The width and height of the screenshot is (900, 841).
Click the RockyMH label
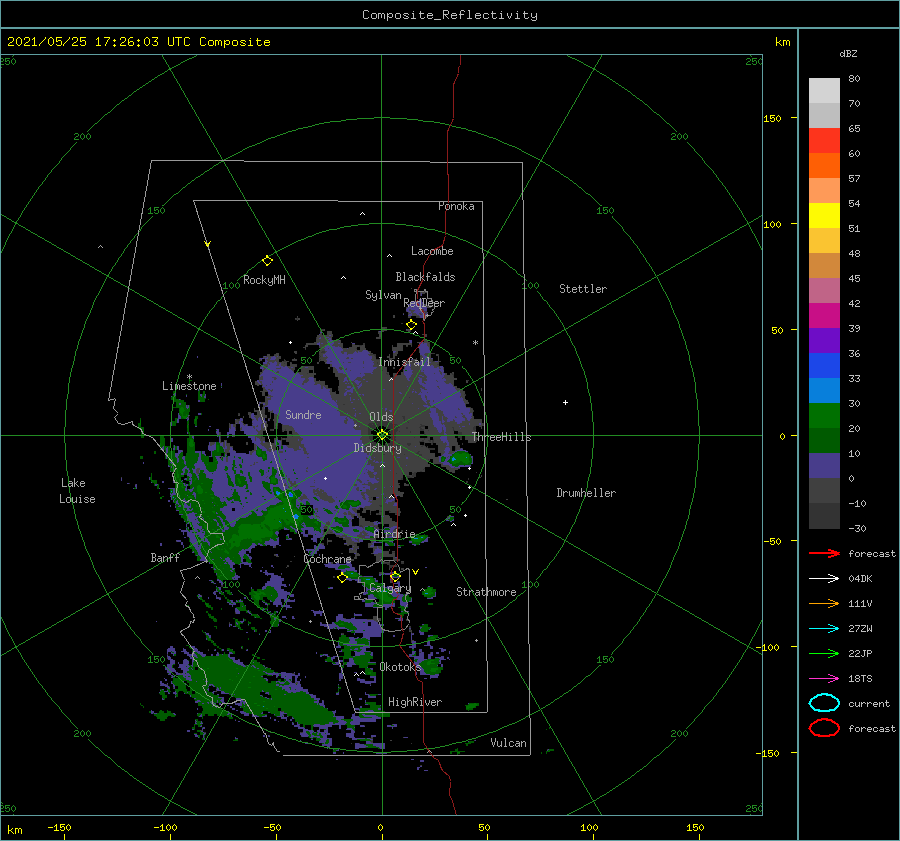(x=264, y=280)
